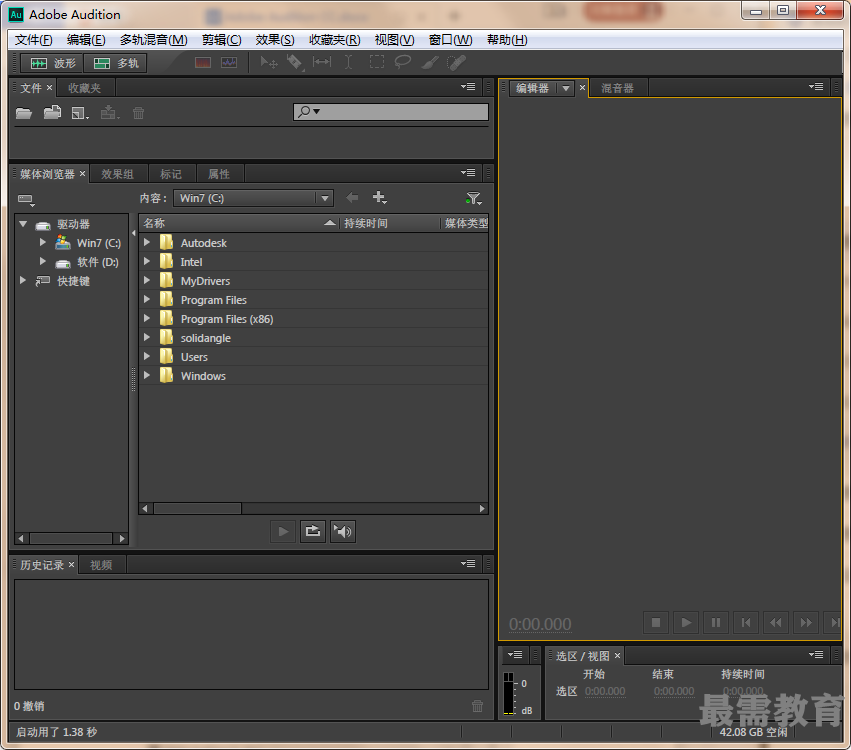The height and width of the screenshot is (750, 851).
Task: Expand the Windows folder
Action: pyautogui.click(x=147, y=376)
